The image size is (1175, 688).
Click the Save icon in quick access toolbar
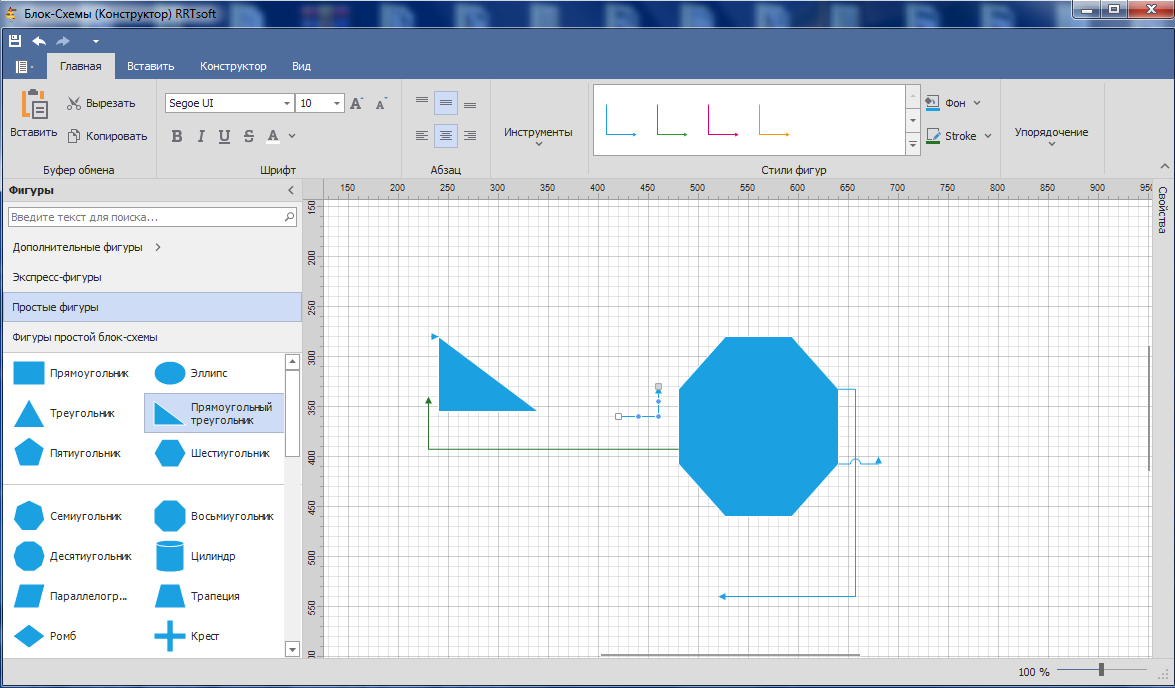15,41
